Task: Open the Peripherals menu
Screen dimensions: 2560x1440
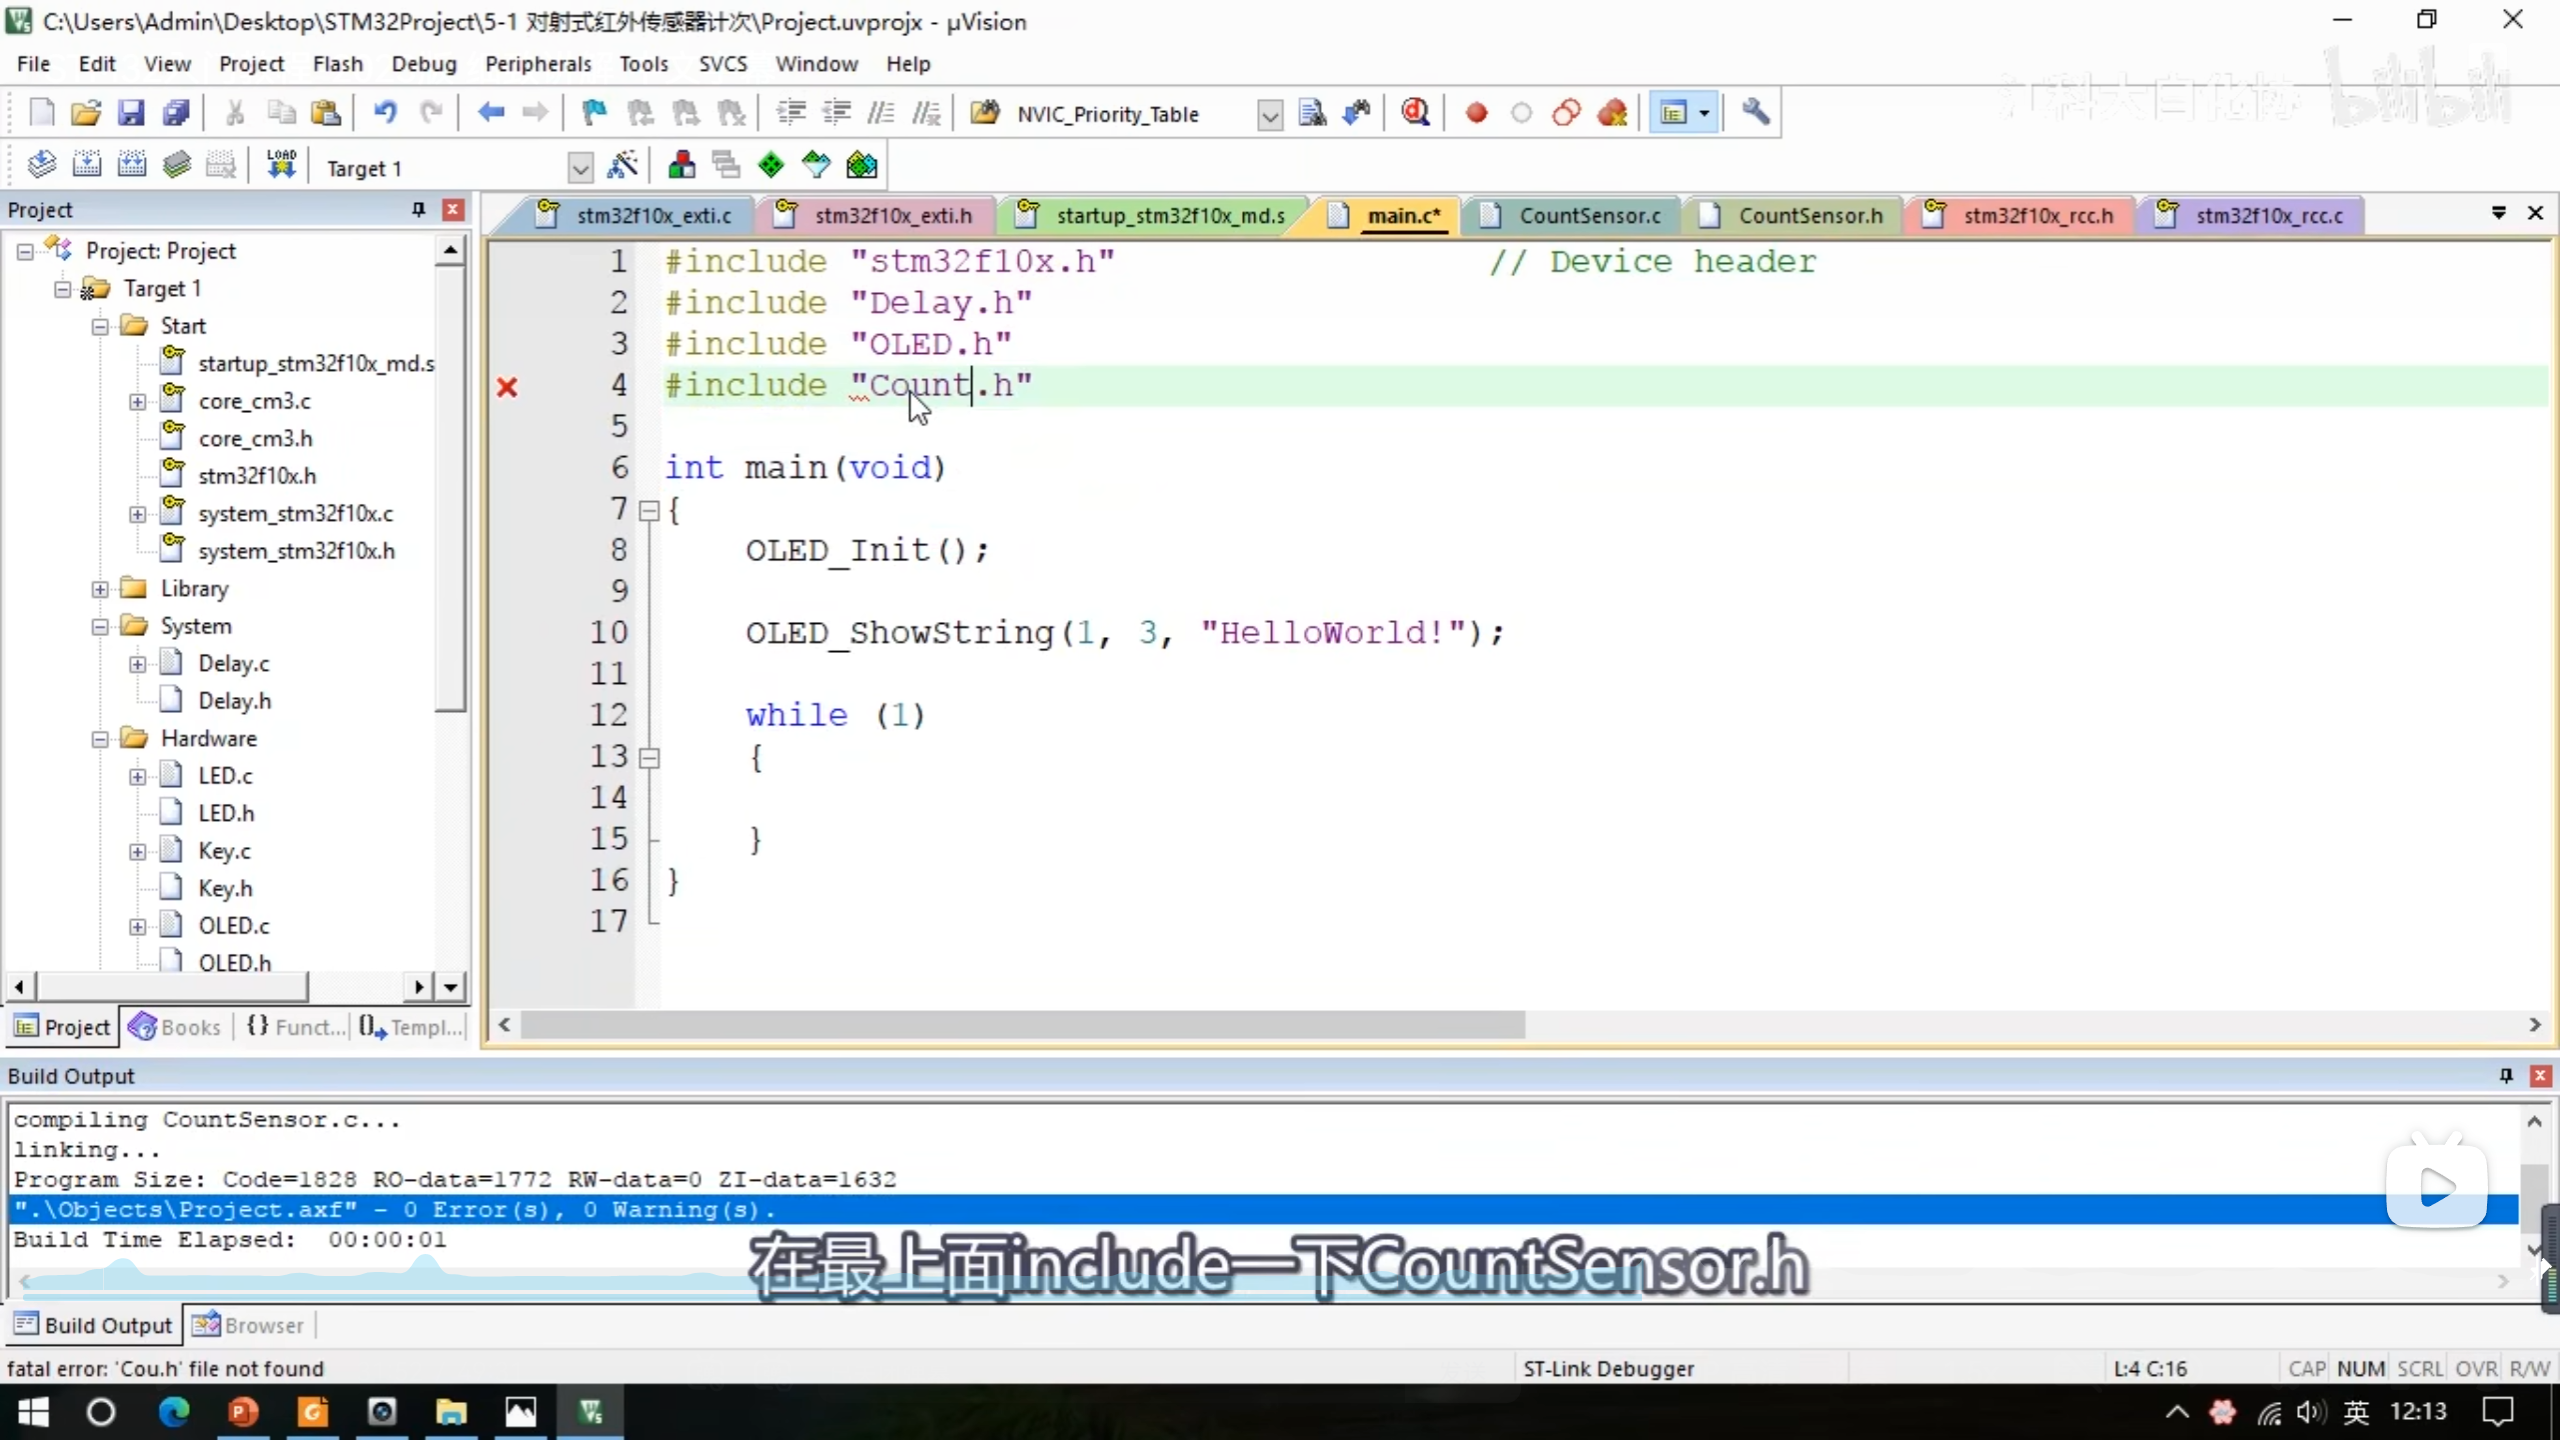Action: point(538,64)
